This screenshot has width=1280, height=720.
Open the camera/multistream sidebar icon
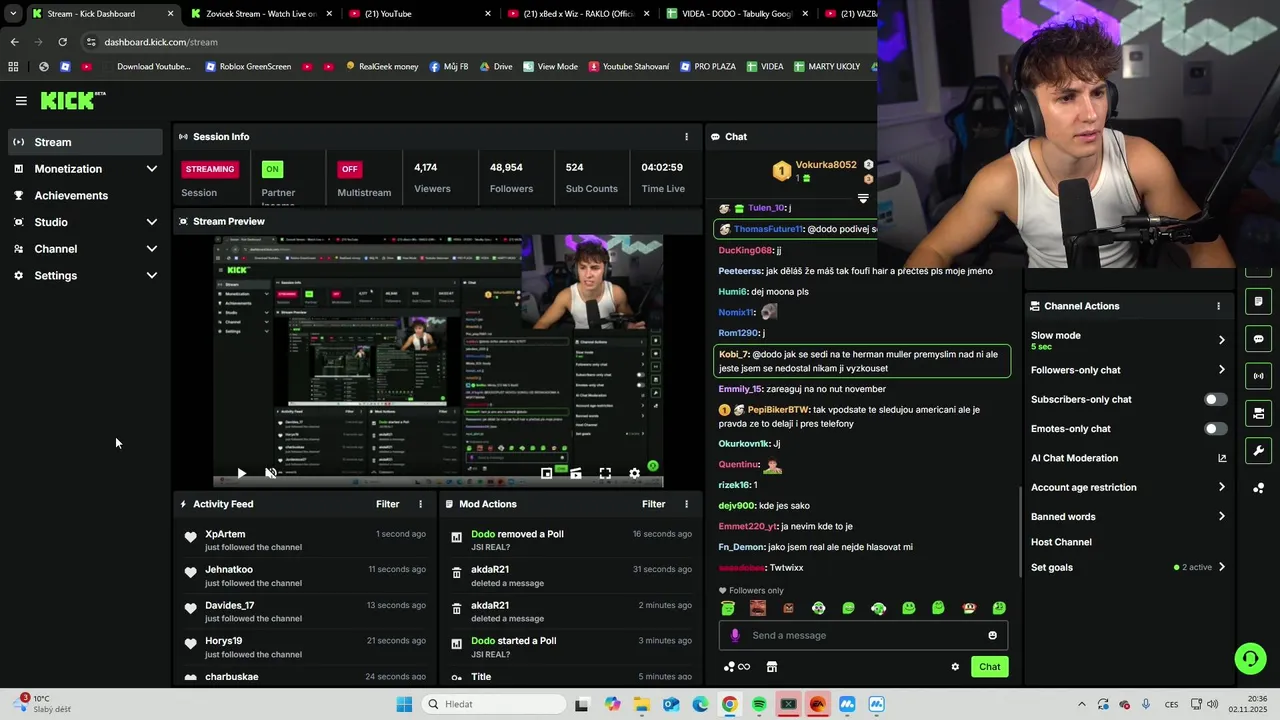pos(1258,413)
